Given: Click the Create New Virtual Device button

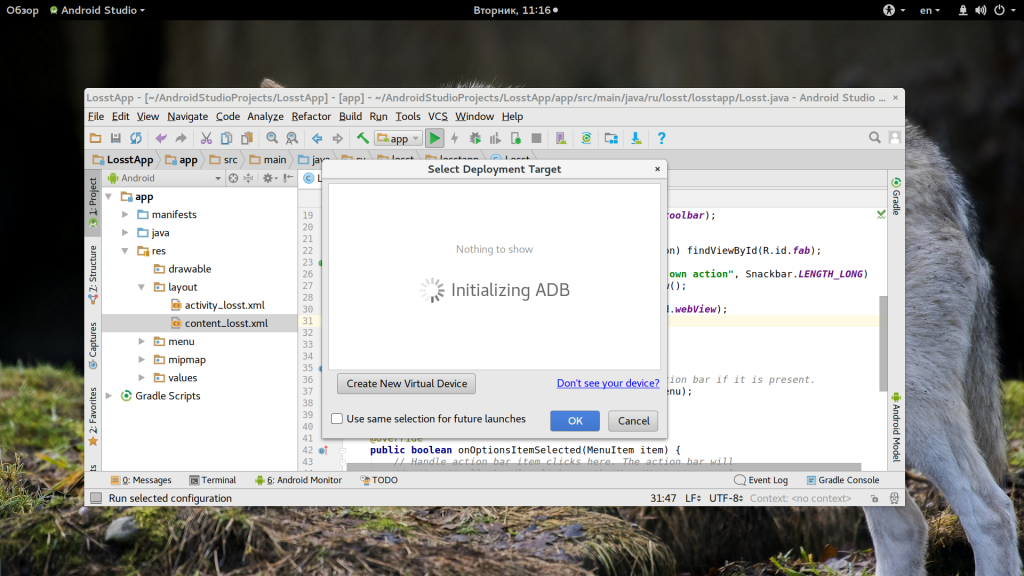Looking at the screenshot, I should point(406,384).
